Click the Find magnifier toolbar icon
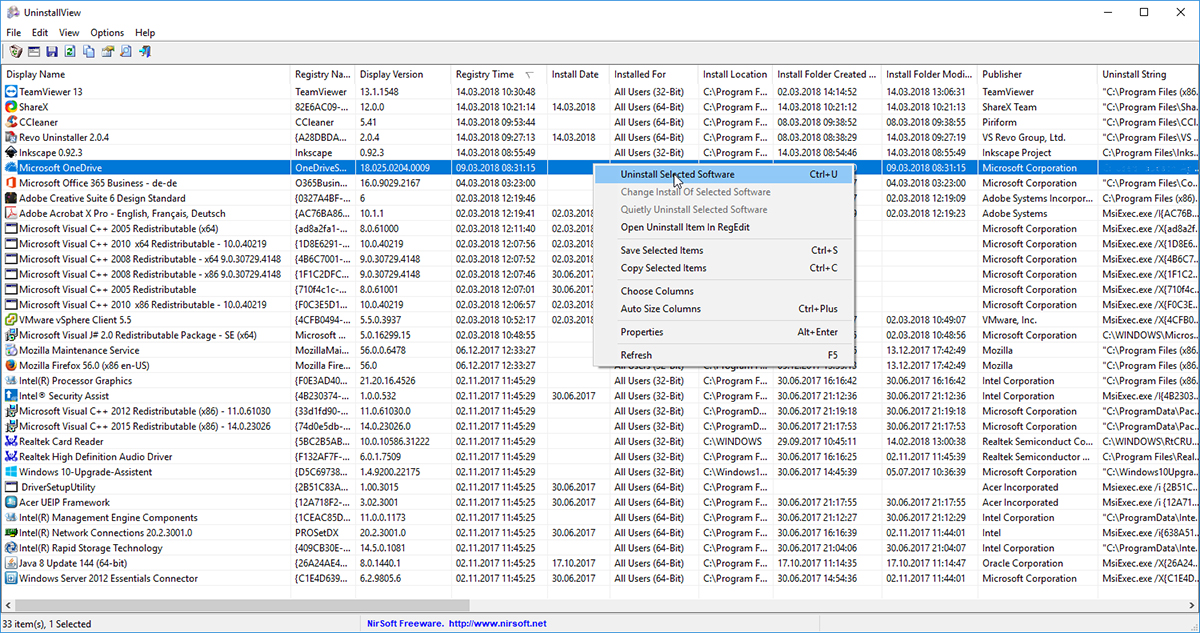Screen dimensions: 1200x633 [x=126, y=51]
